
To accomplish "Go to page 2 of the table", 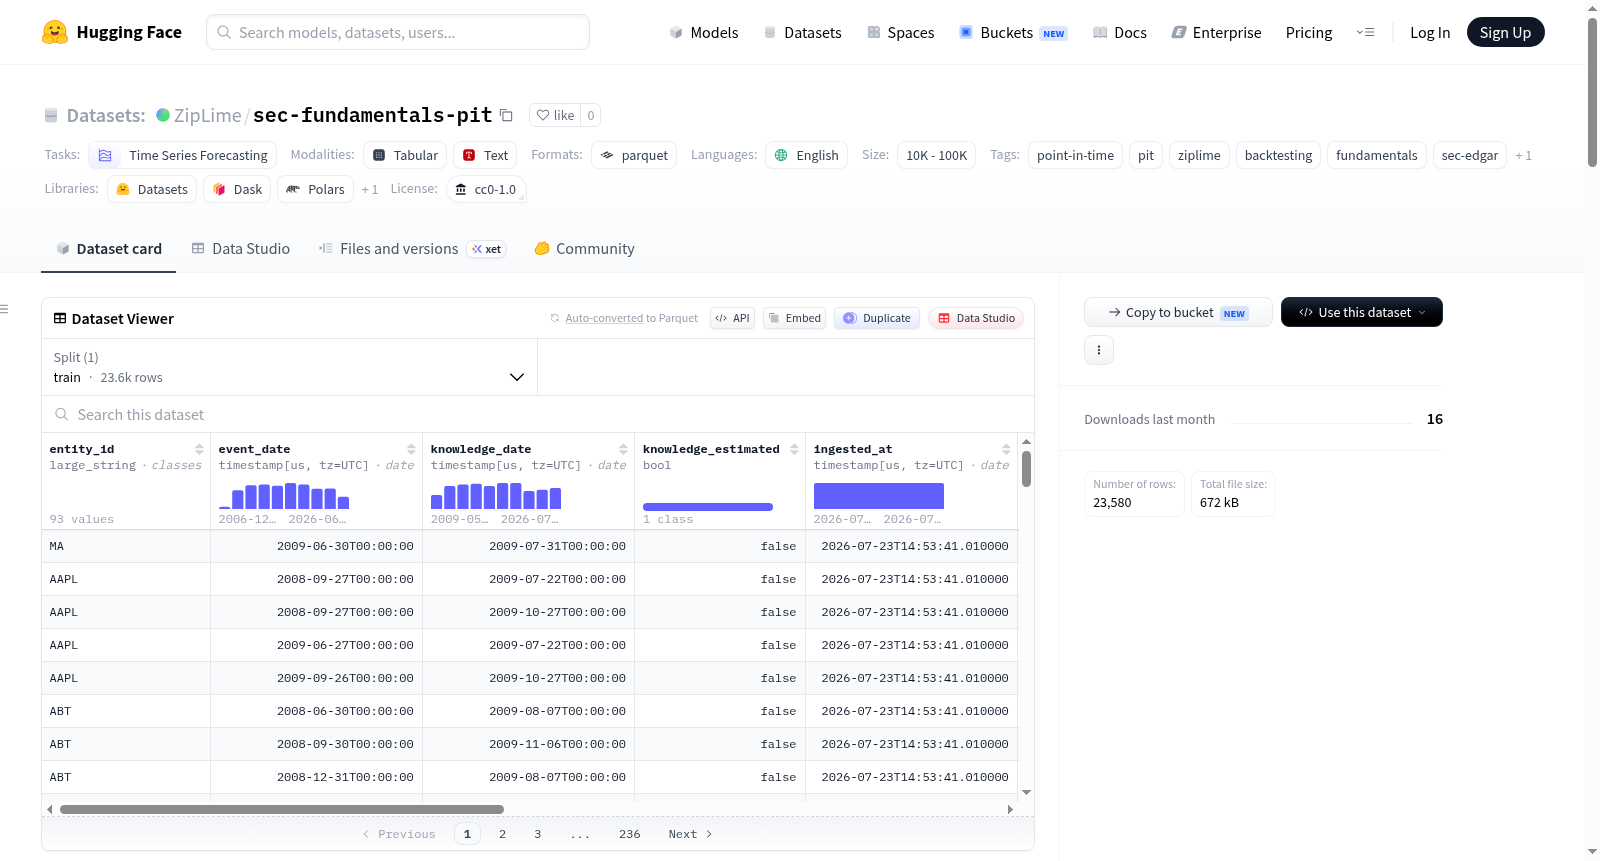I will (x=502, y=834).
